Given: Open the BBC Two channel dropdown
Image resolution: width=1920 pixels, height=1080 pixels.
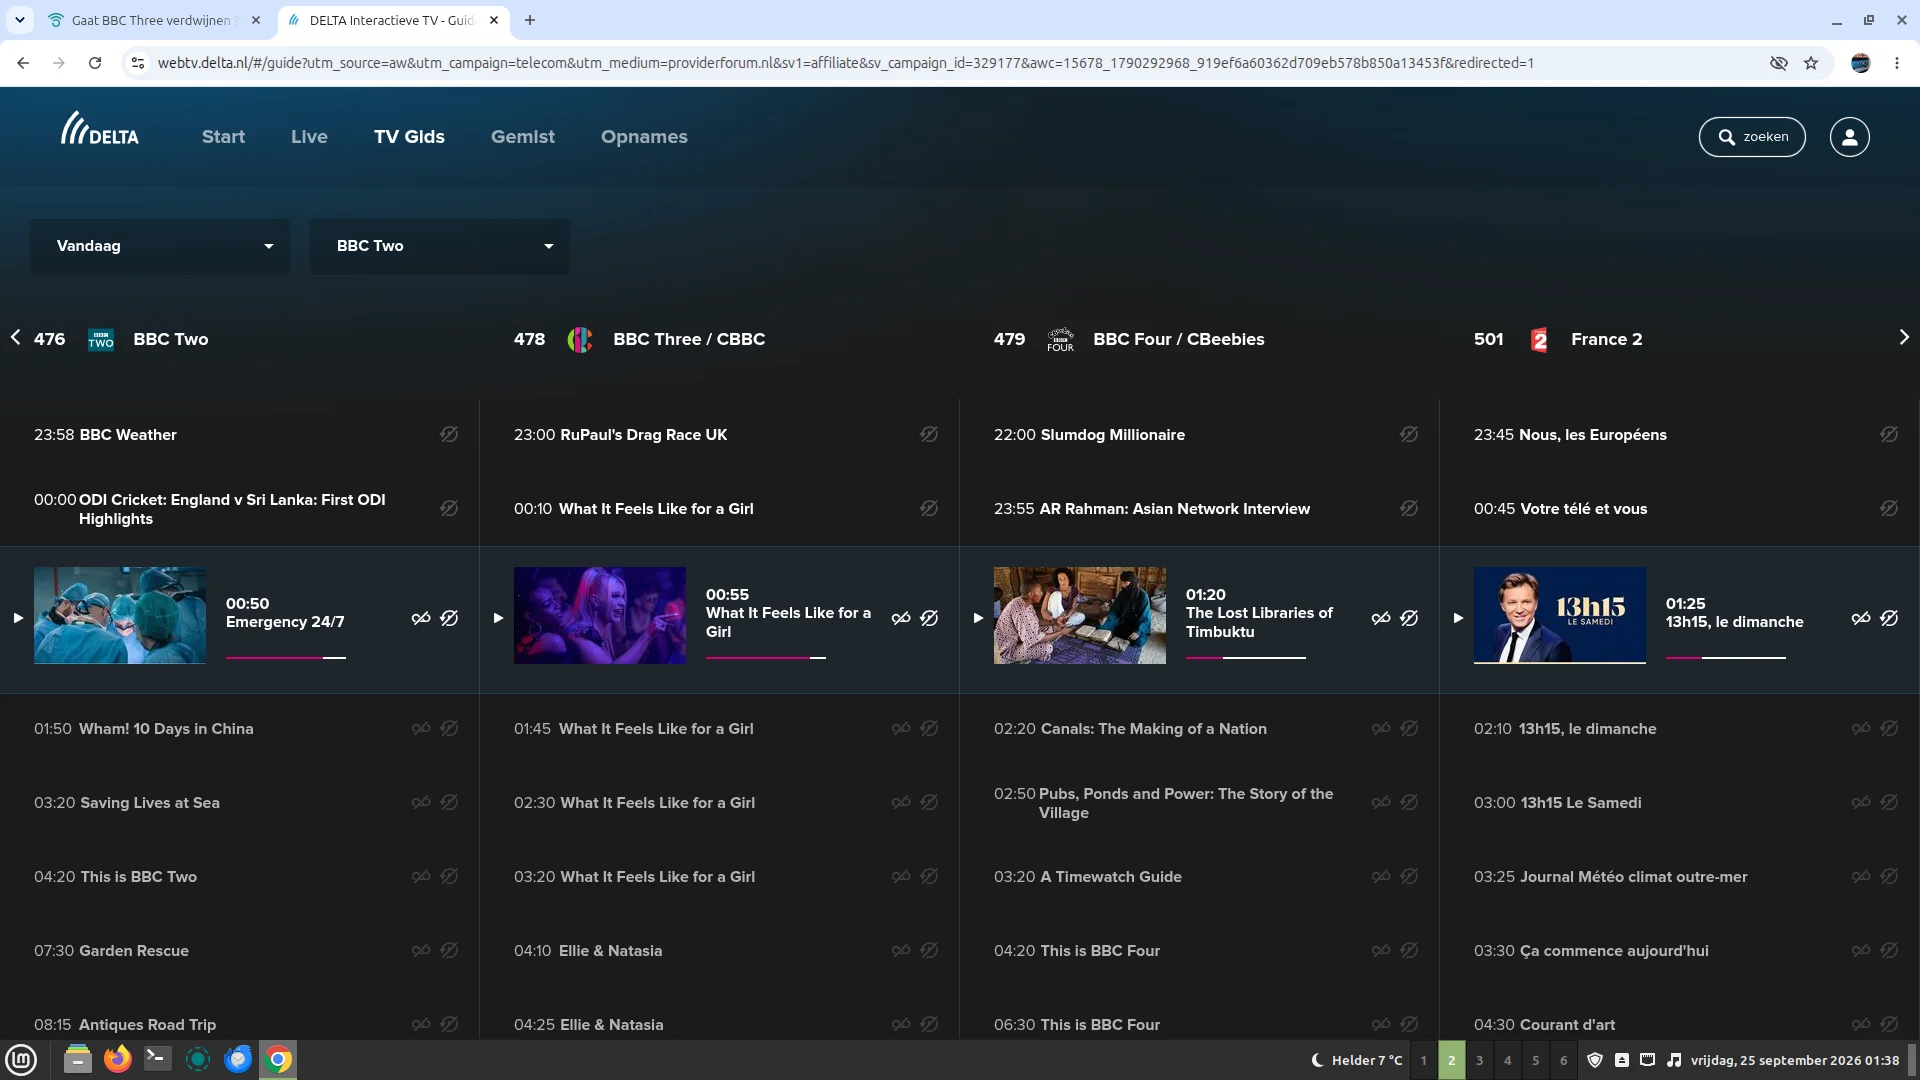Looking at the screenshot, I should [440, 246].
